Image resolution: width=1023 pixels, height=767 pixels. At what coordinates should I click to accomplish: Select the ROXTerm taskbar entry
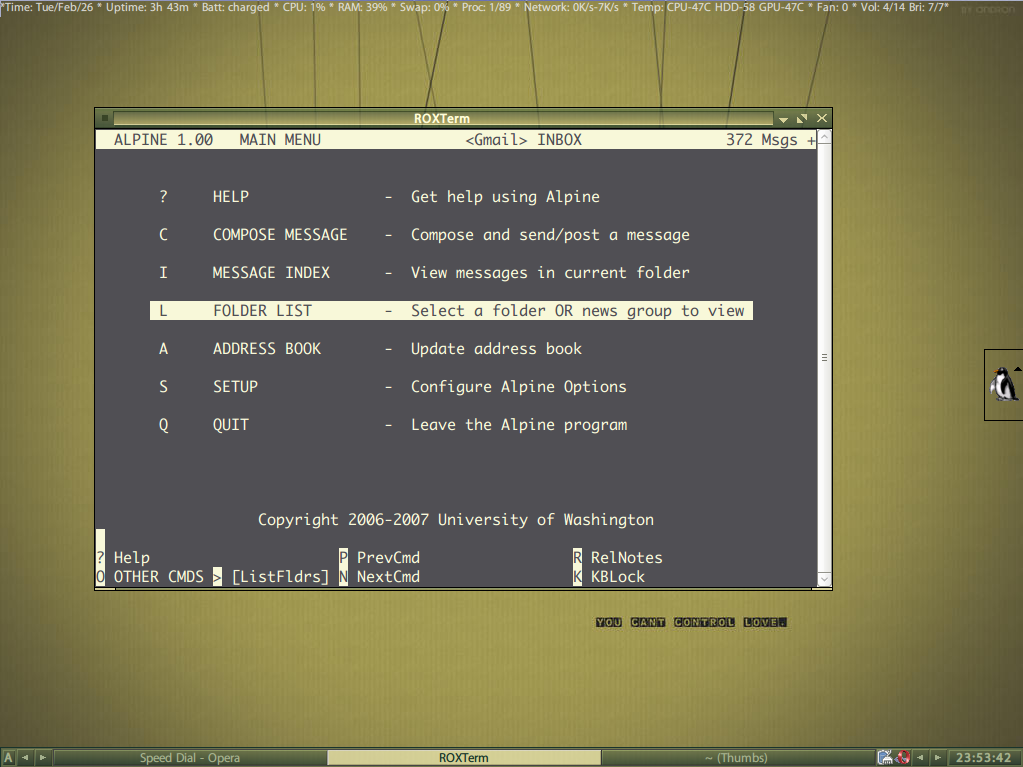pyautogui.click(x=463, y=757)
